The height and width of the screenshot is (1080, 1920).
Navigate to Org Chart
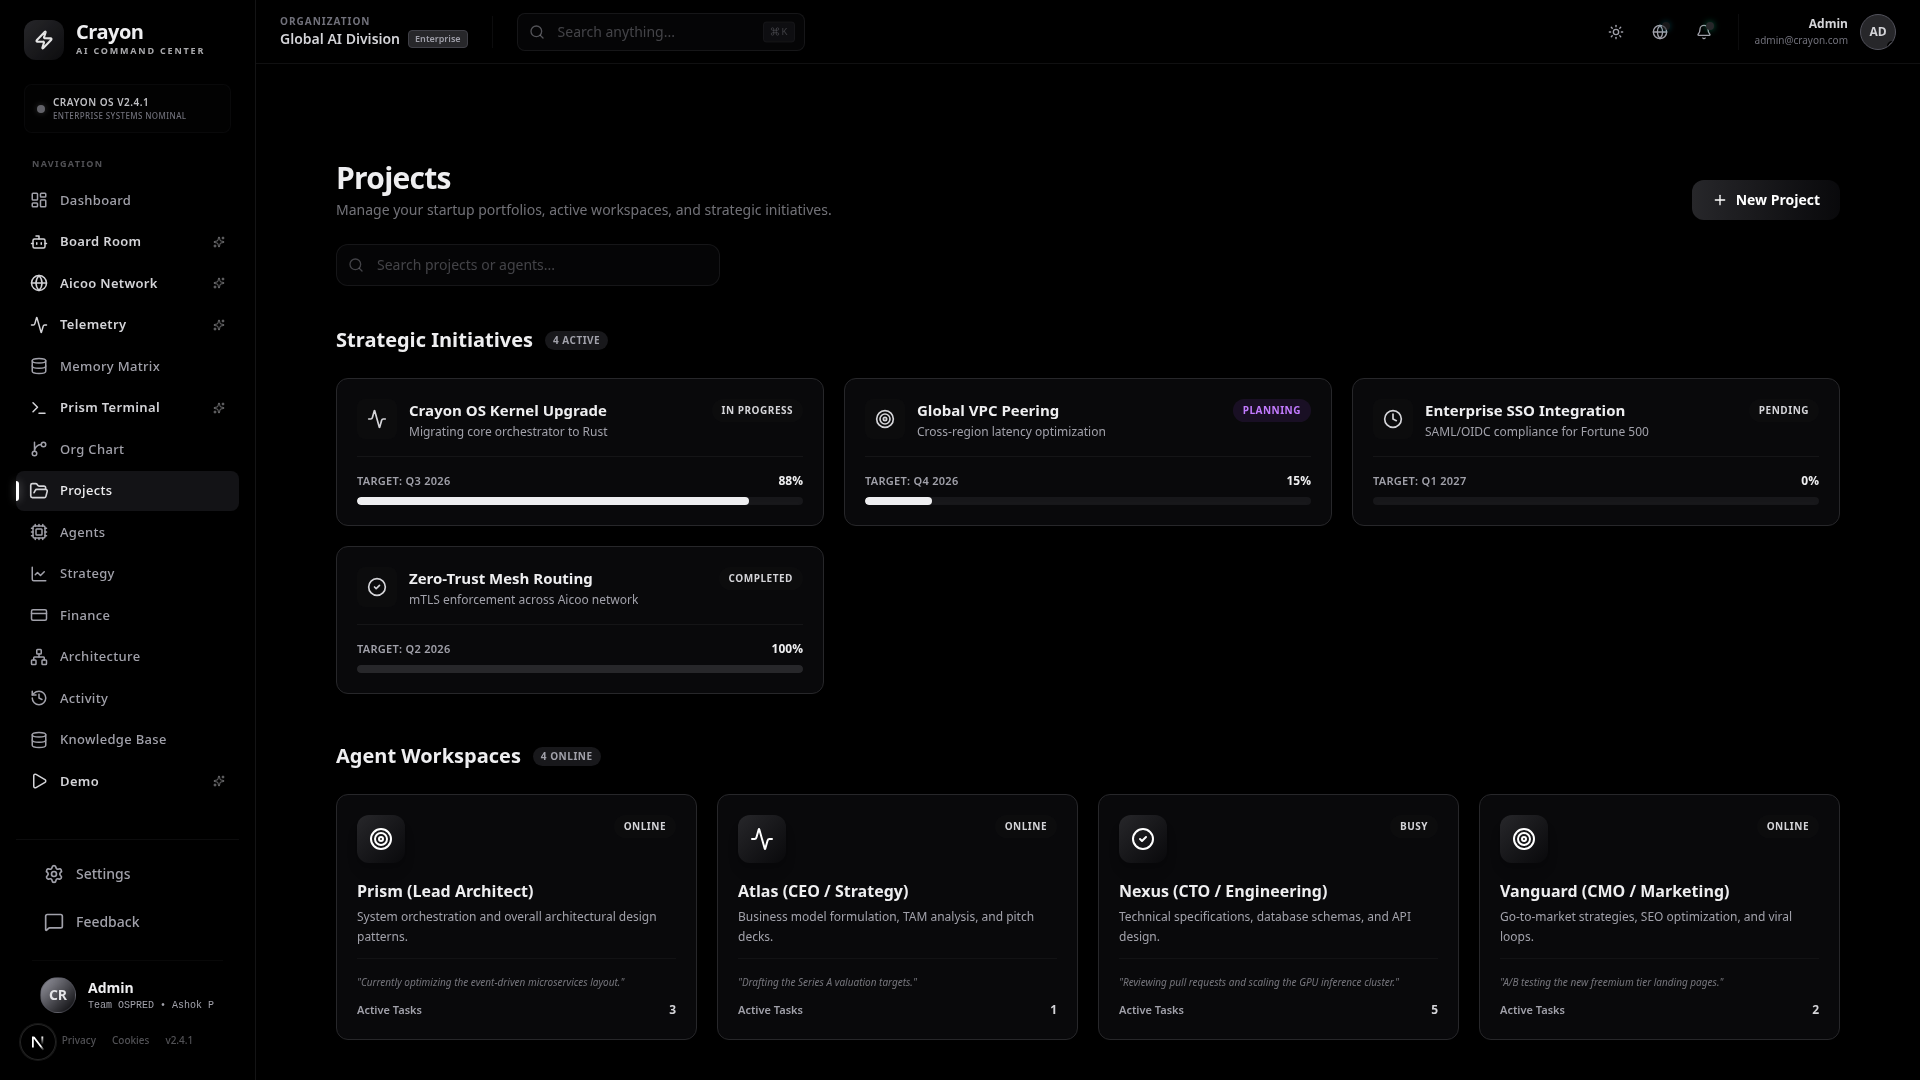[x=128, y=449]
